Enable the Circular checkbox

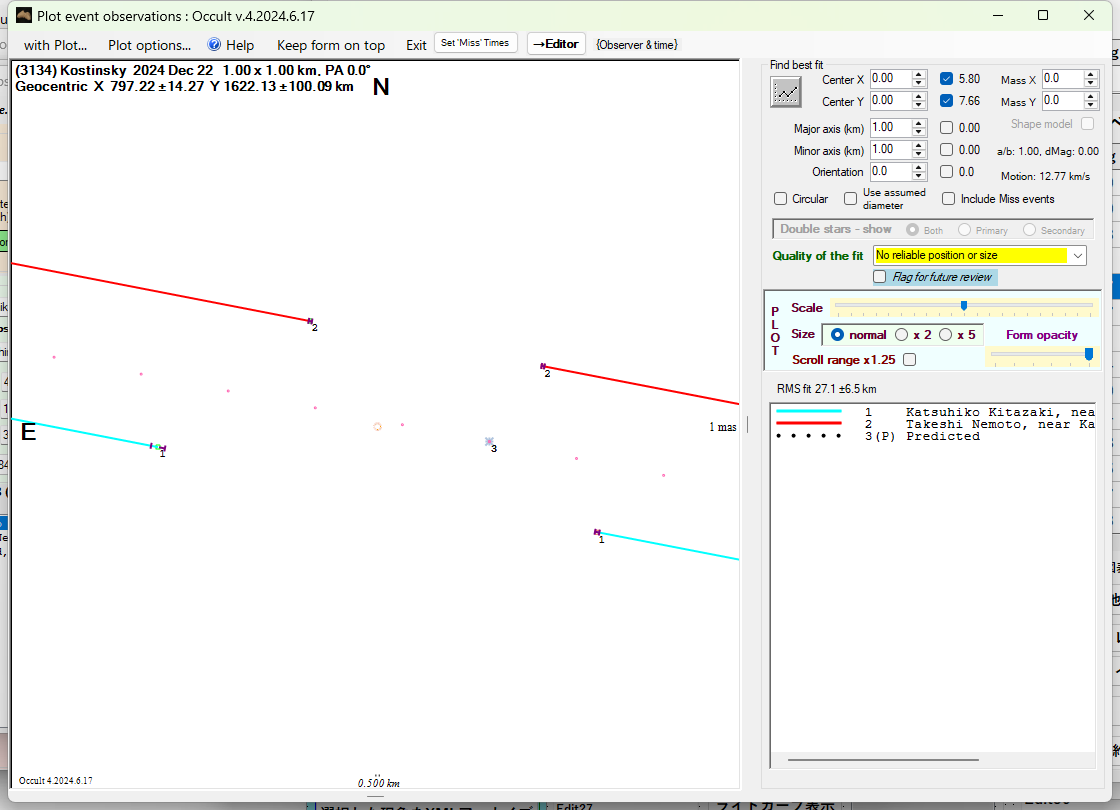[781, 199]
